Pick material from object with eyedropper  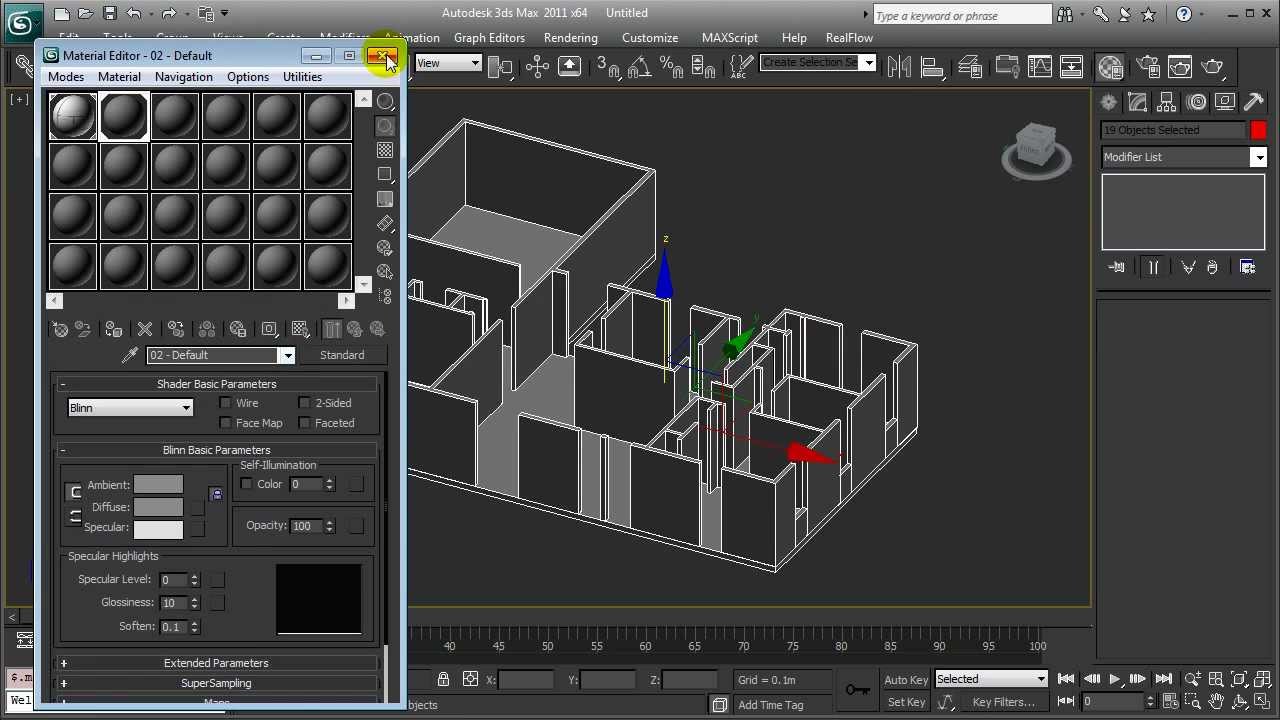(x=129, y=355)
